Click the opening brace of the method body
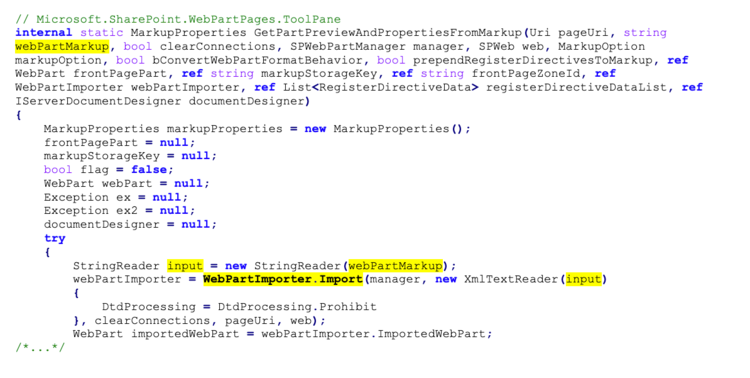Image resolution: width=750 pixels, height=378 pixels. 19,115
